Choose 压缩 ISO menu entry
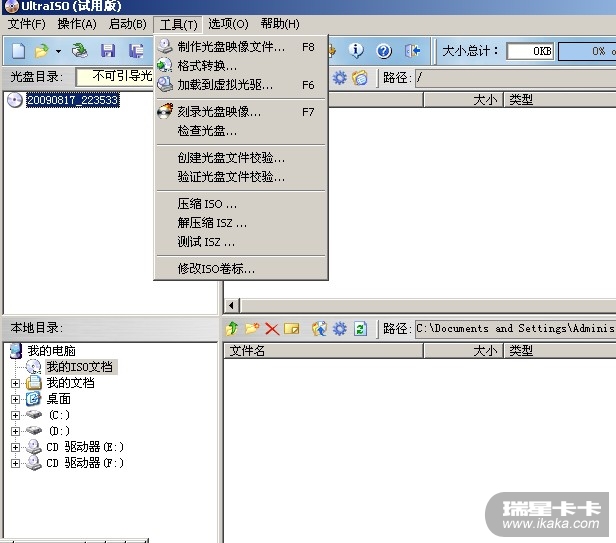The height and width of the screenshot is (543, 616). [x=241, y=204]
